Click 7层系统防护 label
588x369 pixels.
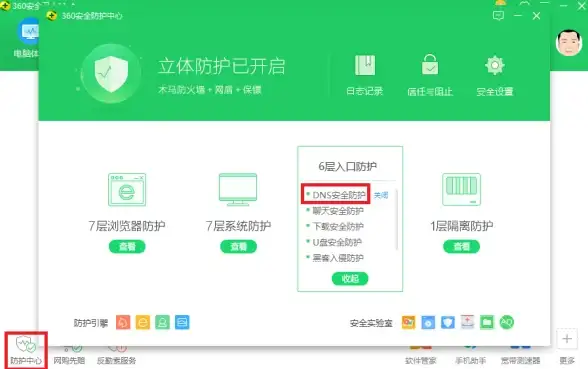pos(238,226)
